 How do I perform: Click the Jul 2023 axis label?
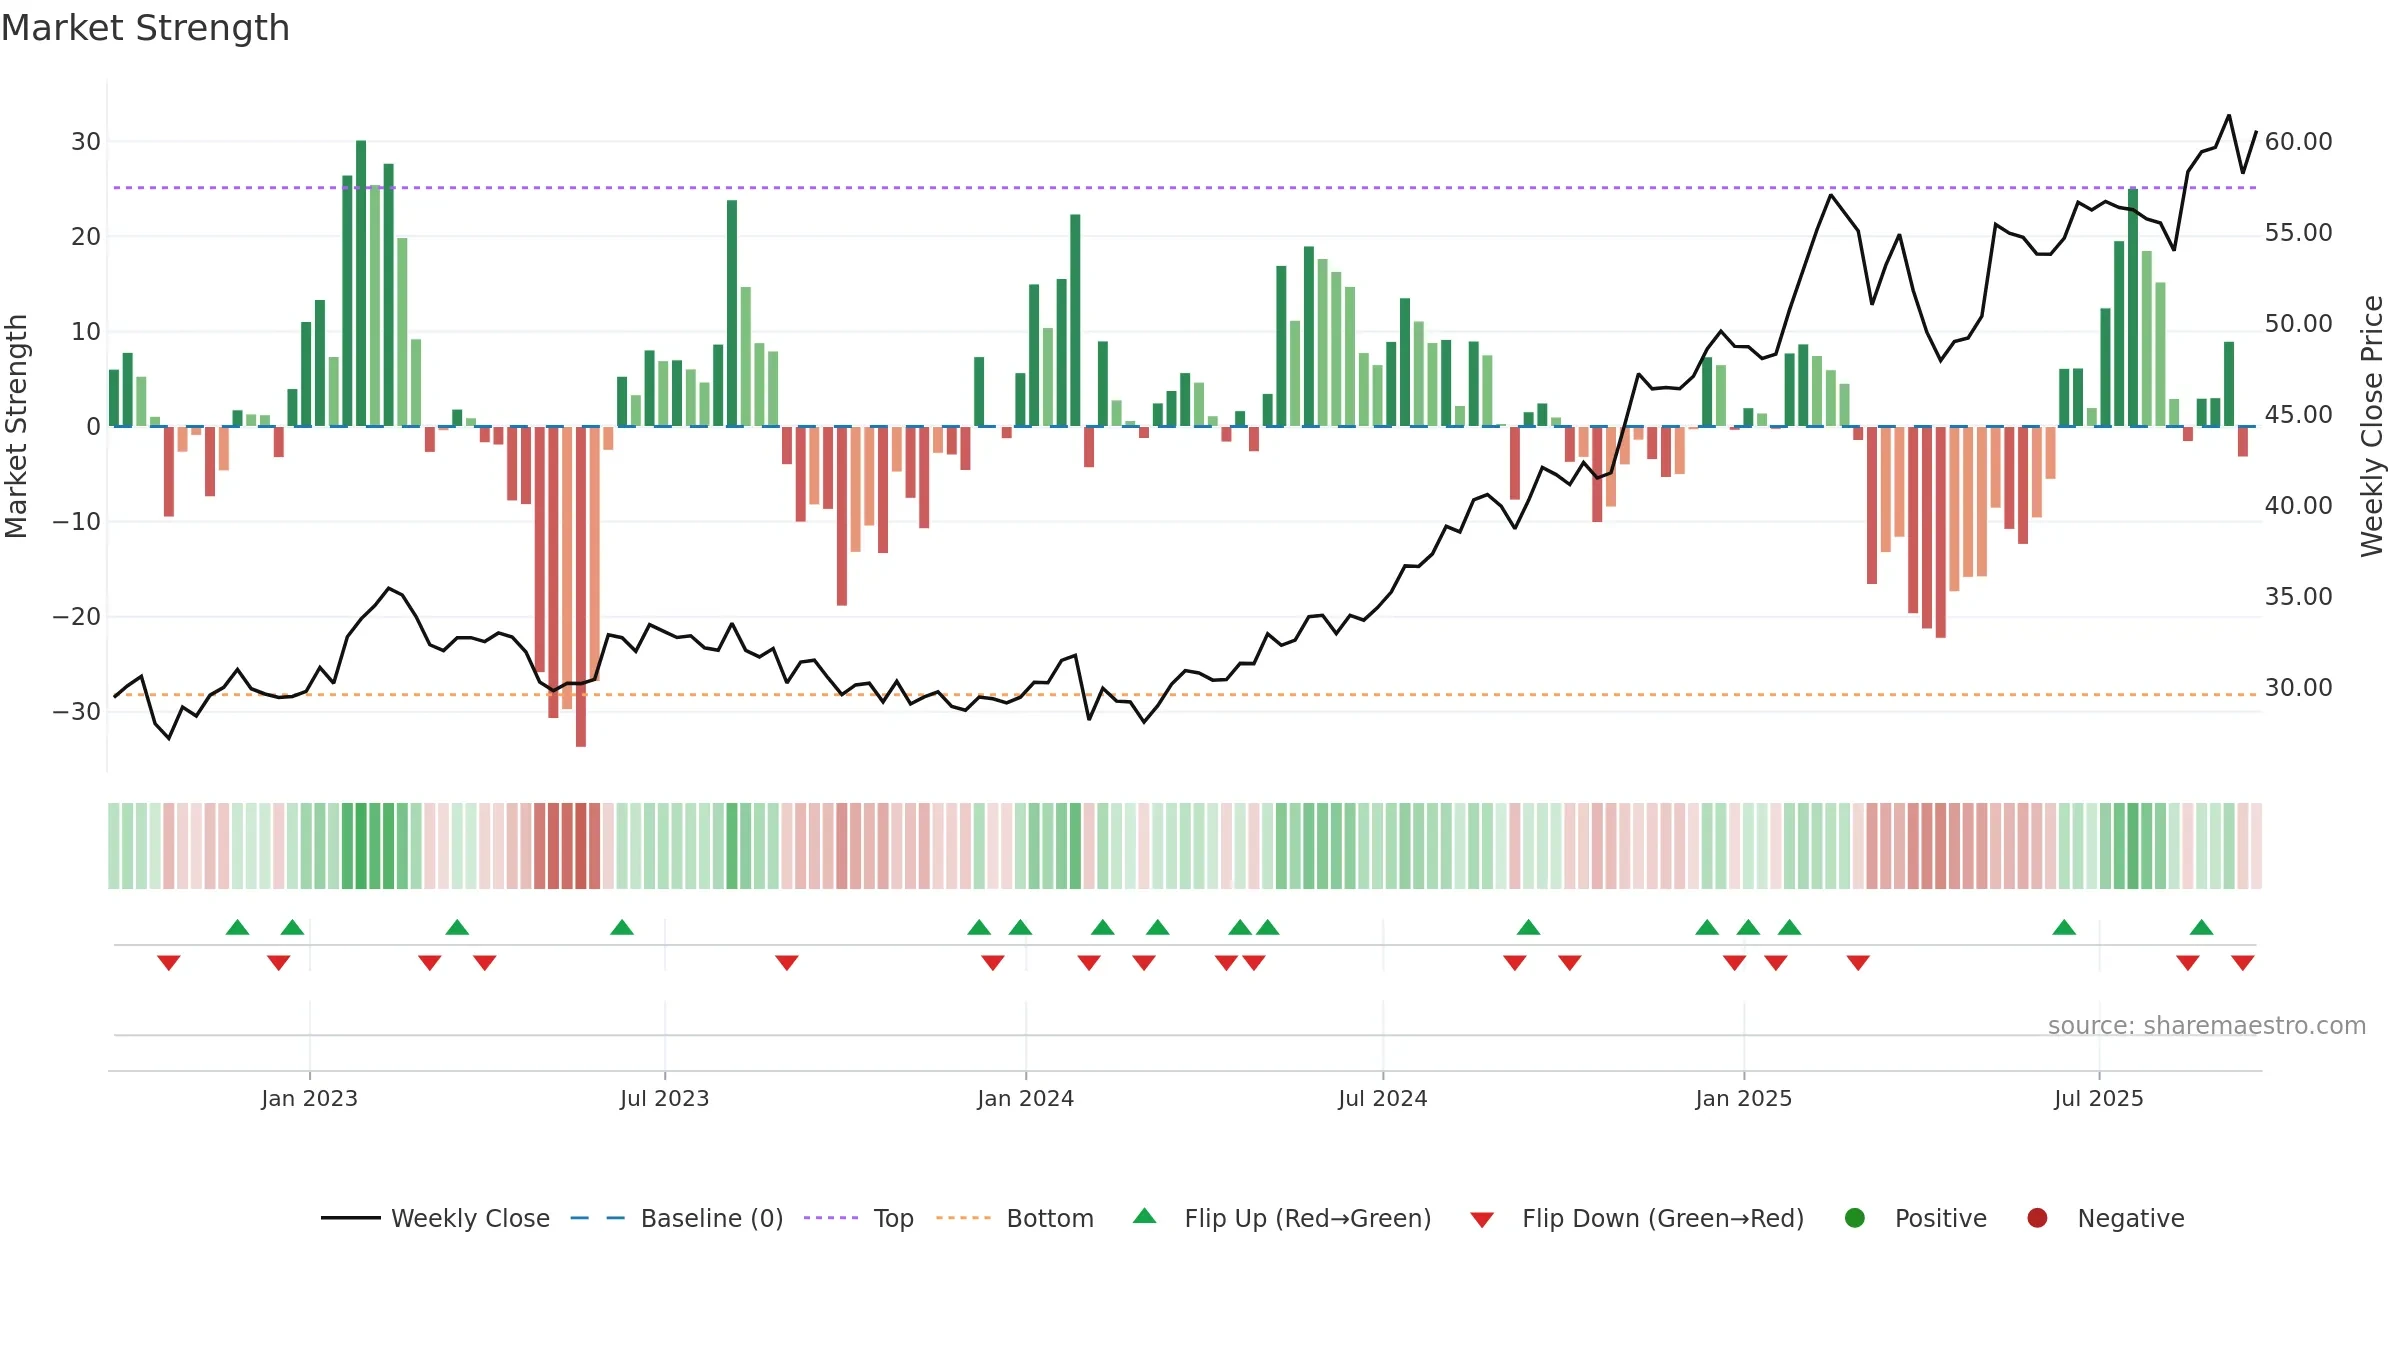point(664,1098)
